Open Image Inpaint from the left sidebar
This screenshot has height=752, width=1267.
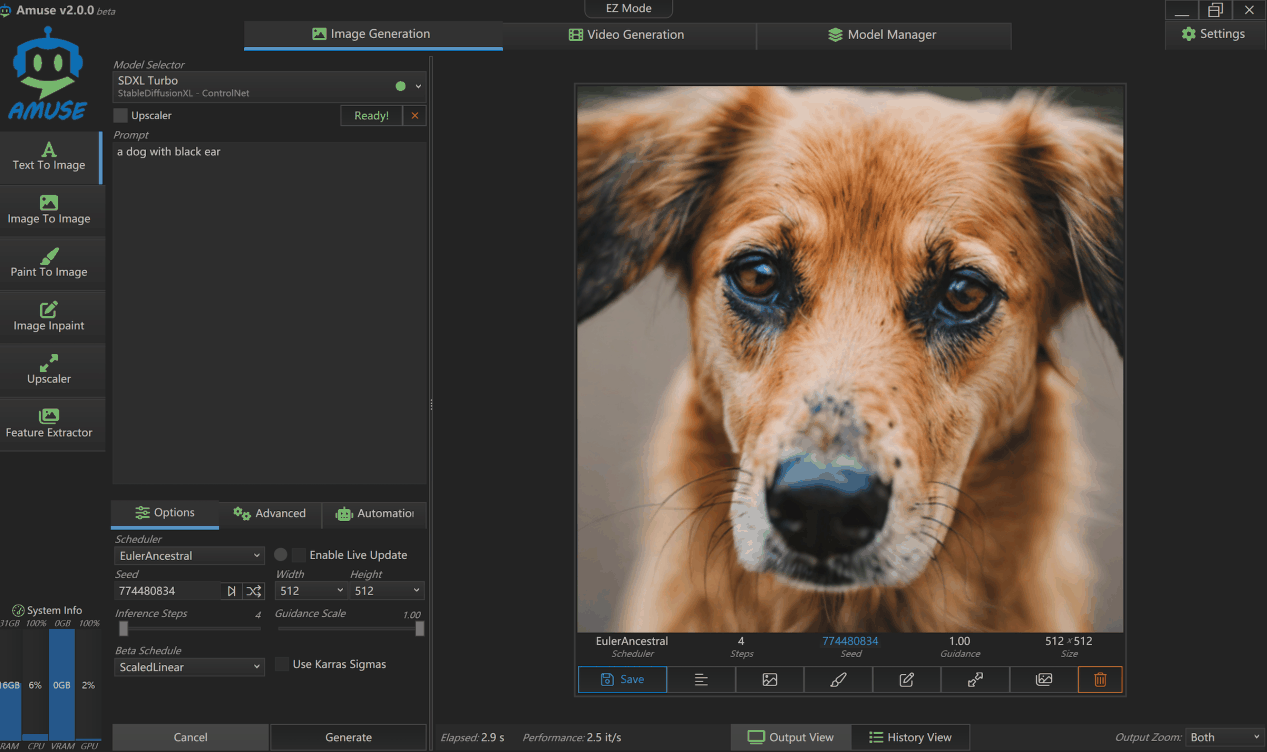(x=49, y=316)
